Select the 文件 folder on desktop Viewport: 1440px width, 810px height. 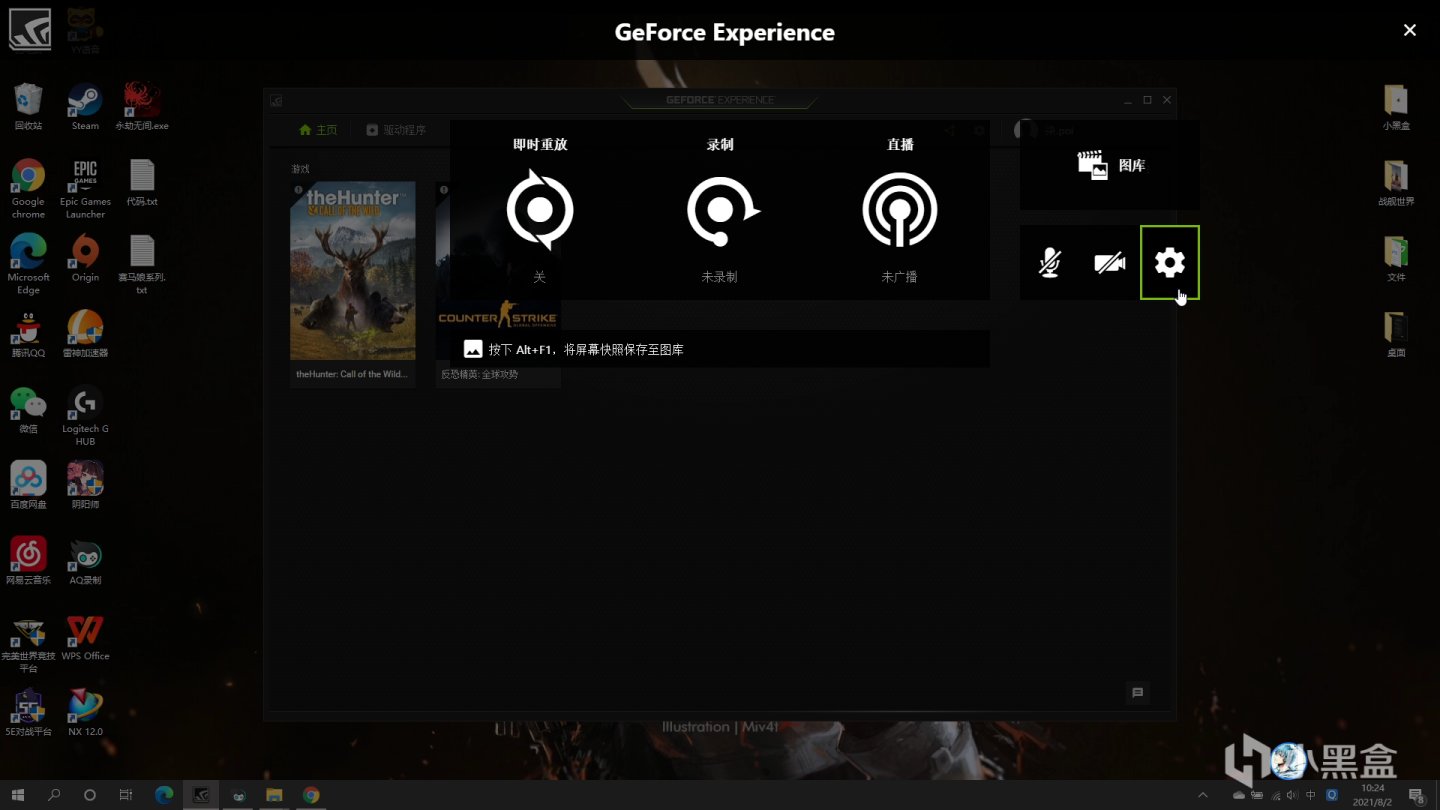point(1396,259)
